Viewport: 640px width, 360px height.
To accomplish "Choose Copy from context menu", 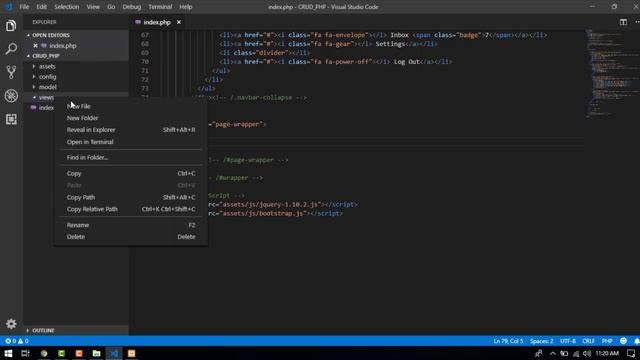I will (x=131, y=173).
